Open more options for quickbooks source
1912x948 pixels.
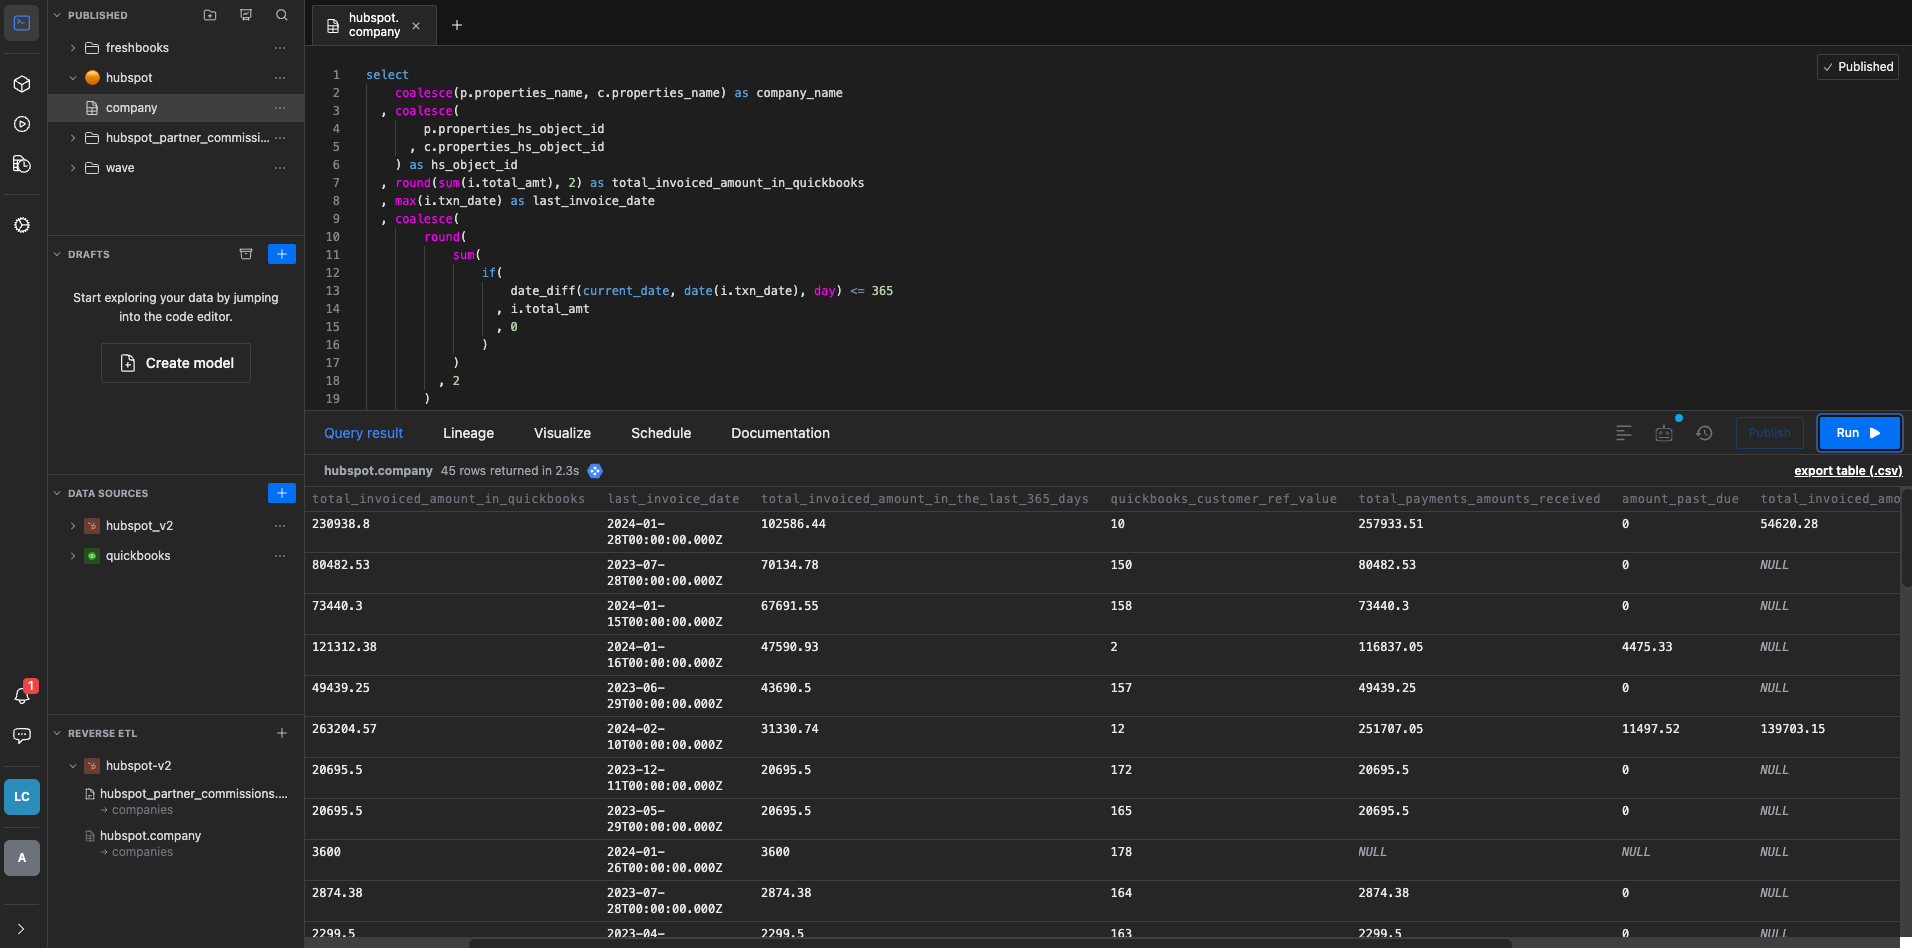[x=280, y=556]
